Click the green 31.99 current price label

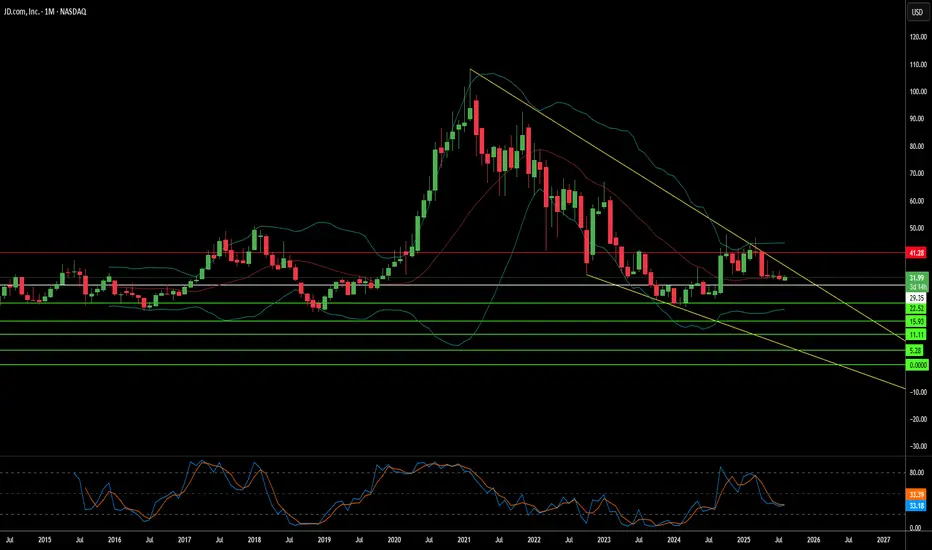point(917,278)
